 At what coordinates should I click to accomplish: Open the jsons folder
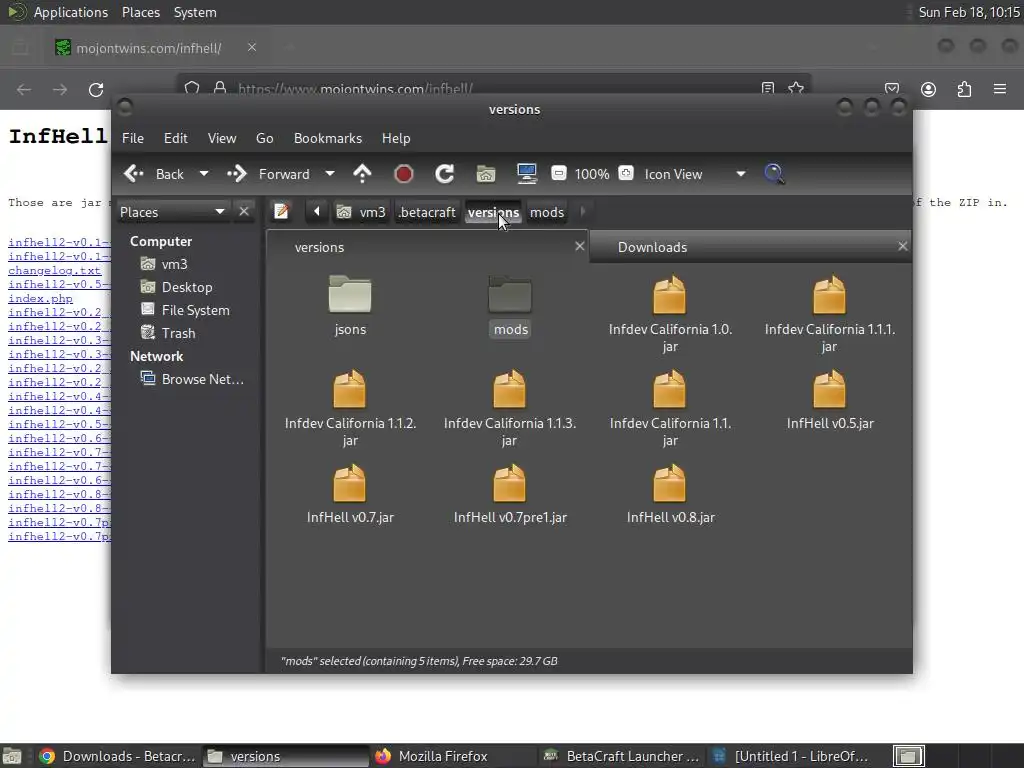(350, 306)
